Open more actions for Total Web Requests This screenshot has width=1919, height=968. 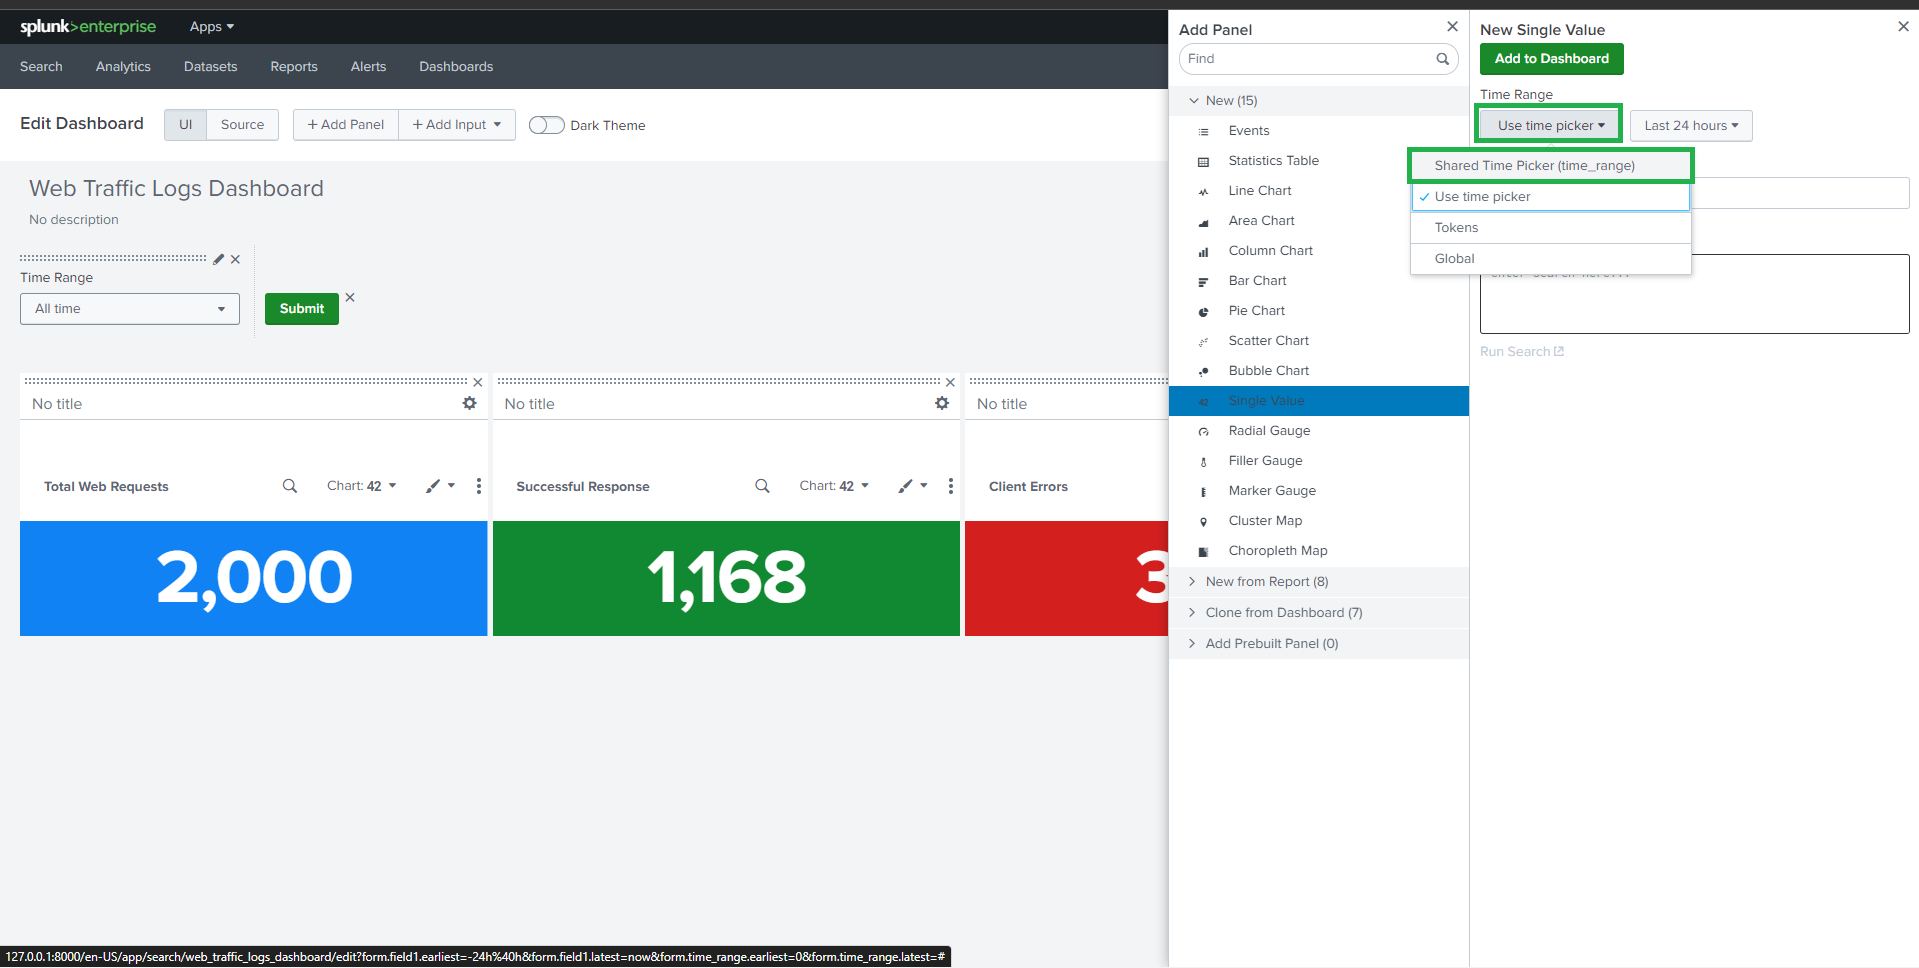tap(479, 486)
